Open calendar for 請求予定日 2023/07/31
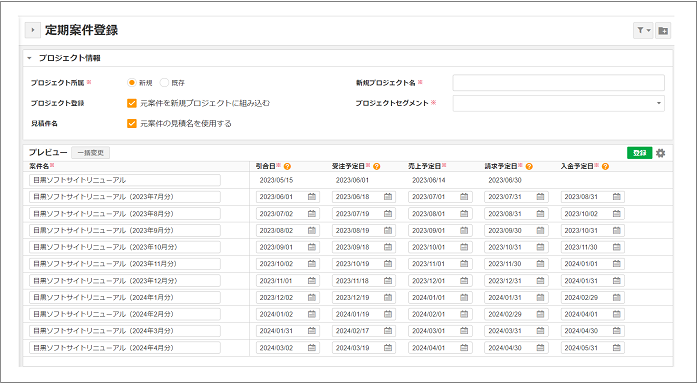 coord(540,197)
